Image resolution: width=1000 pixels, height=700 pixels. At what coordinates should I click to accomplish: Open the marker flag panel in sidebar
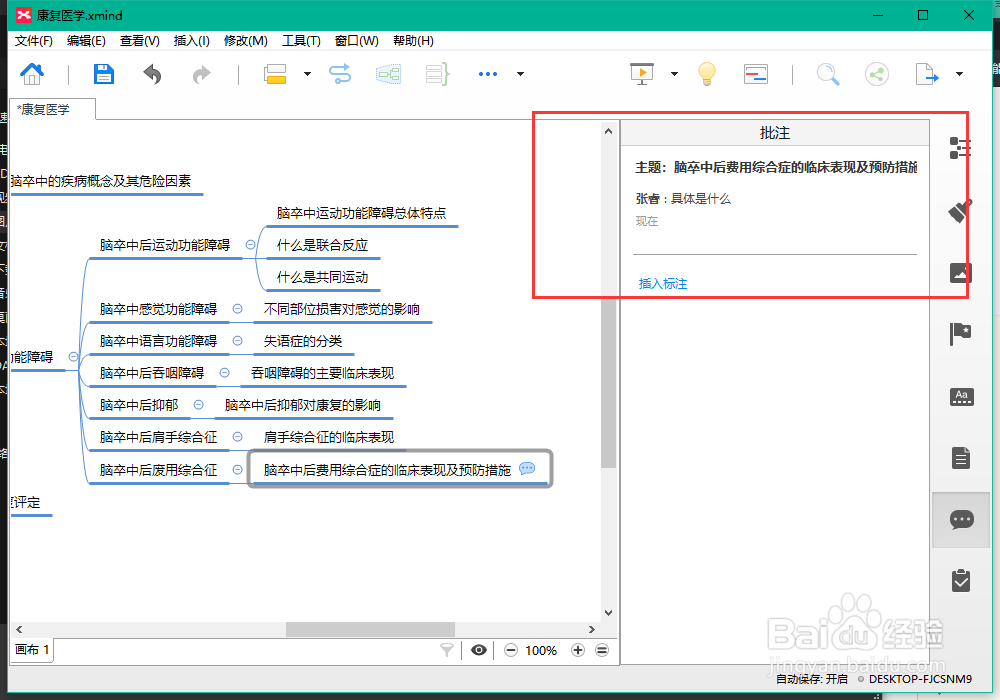[961, 335]
